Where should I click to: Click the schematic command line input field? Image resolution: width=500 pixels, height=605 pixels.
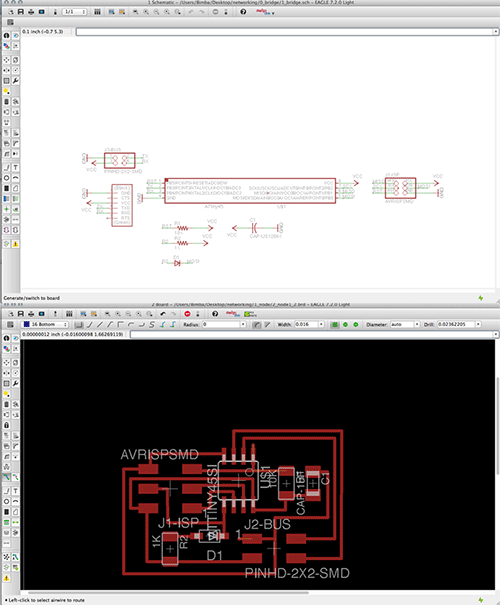coord(285,32)
